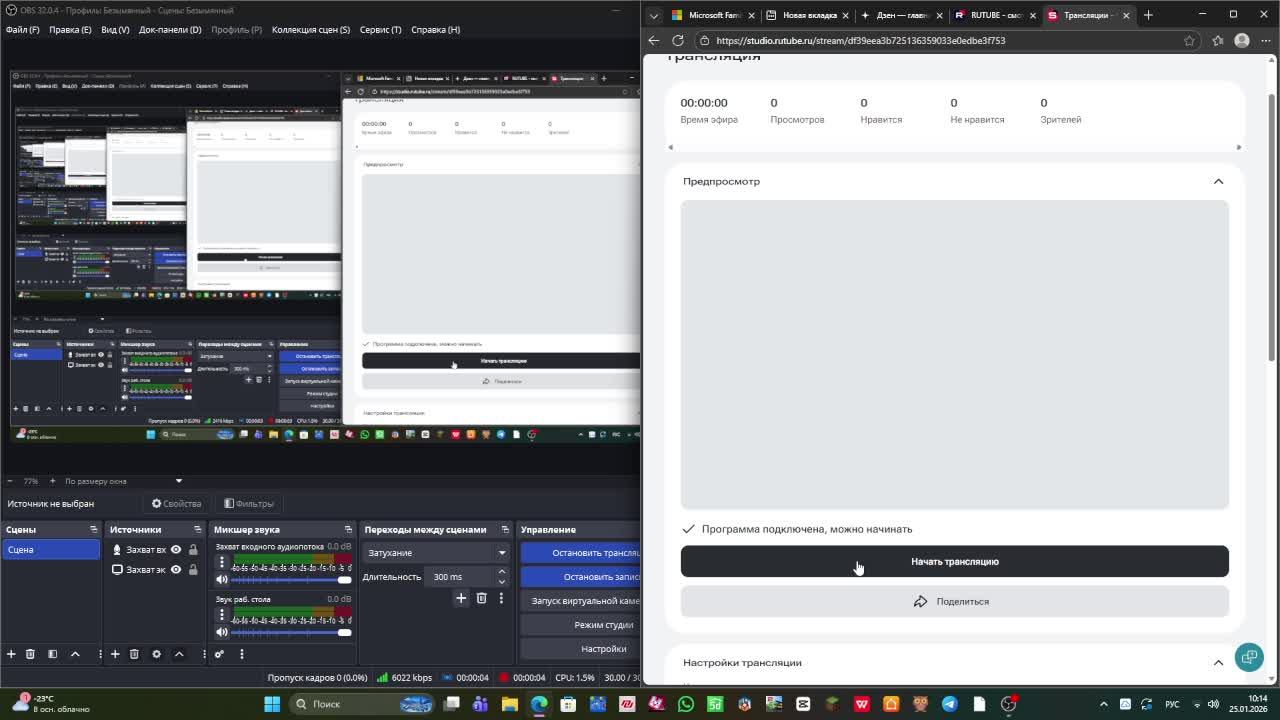This screenshot has height=720, width=1280.
Task: Adjust Звук раб. стола volume slider
Action: 292,632
